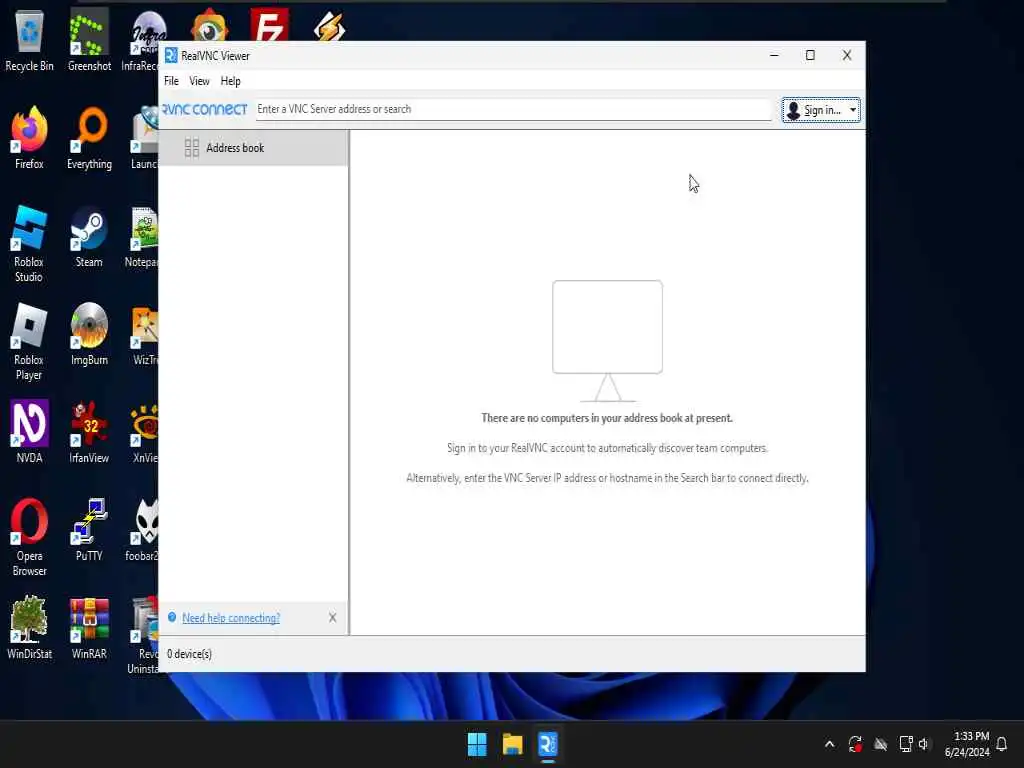Select Address book in the sidebar
The width and height of the screenshot is (1024, 768).
(x=253, y=148)
